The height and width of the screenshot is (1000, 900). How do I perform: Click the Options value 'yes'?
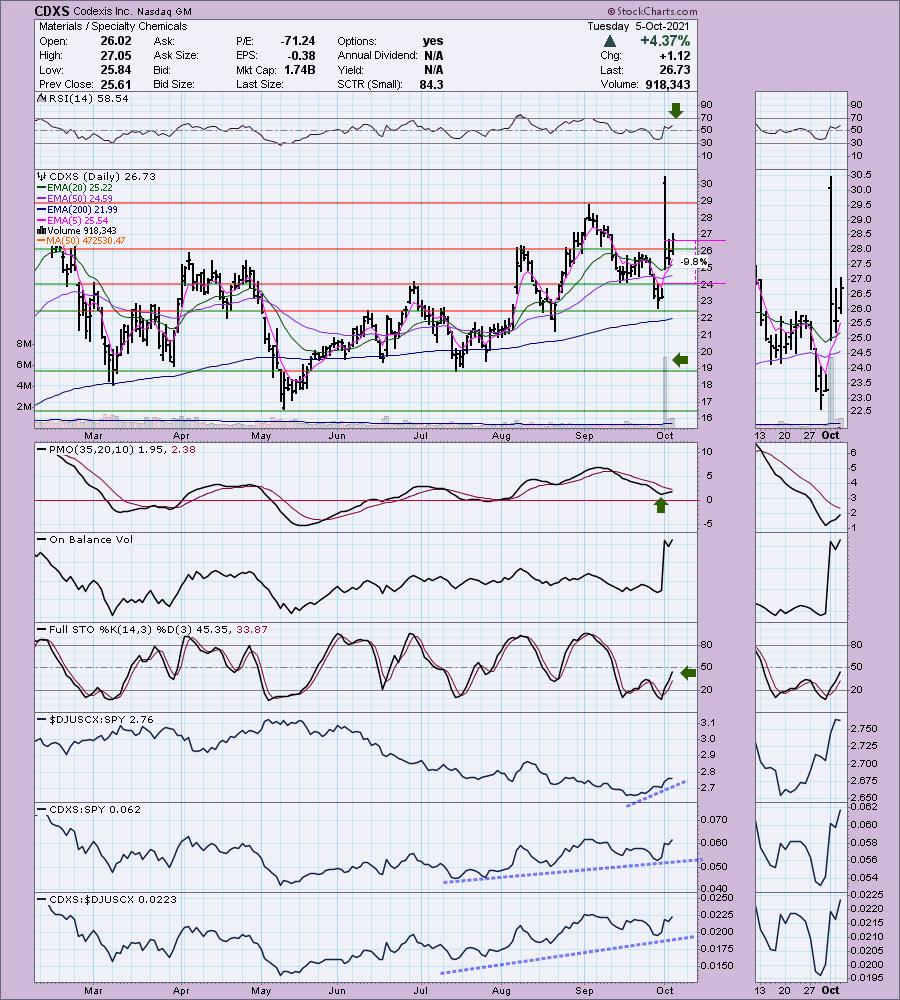coord(433,41)
